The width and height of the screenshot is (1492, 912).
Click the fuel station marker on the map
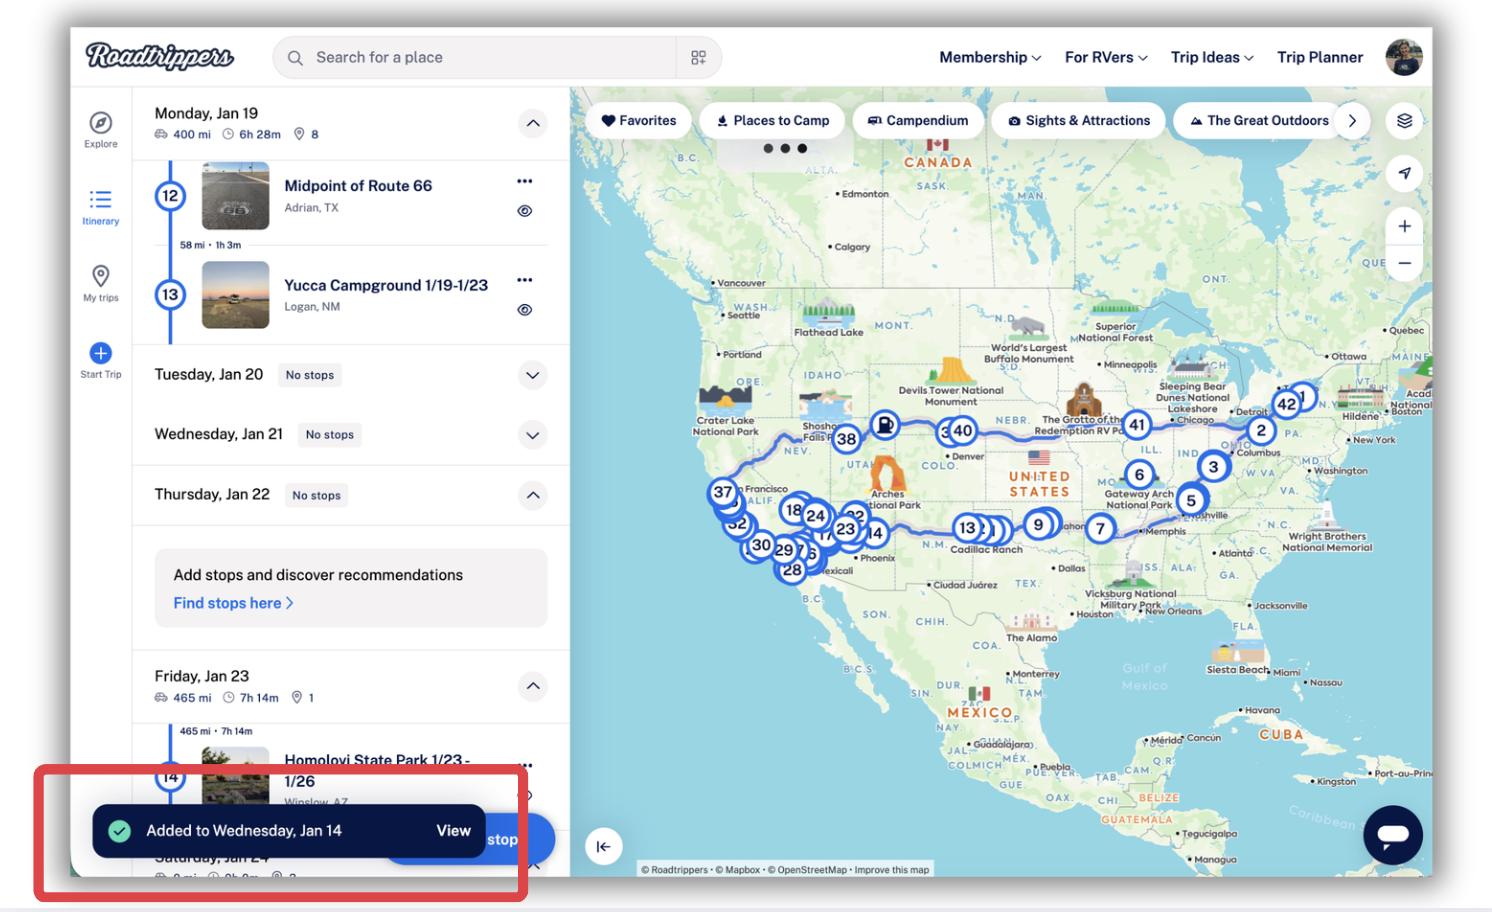click(x=885, y=426)
